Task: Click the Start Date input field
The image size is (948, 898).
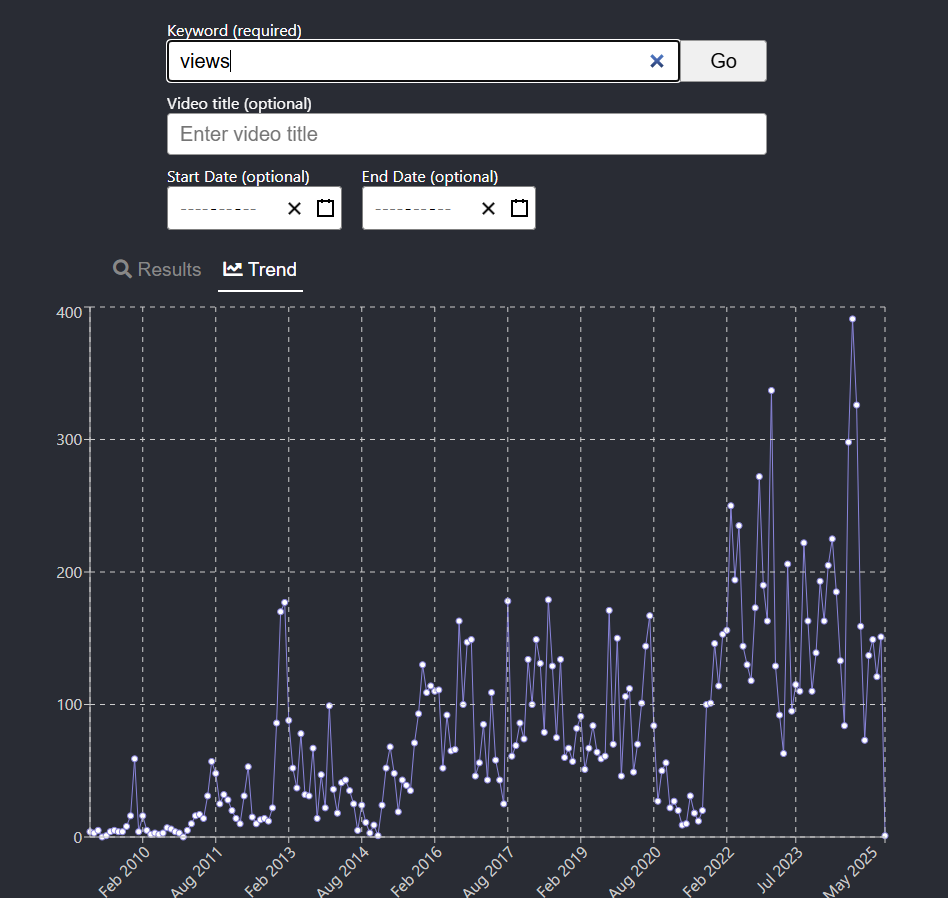Action: (255, 208)
